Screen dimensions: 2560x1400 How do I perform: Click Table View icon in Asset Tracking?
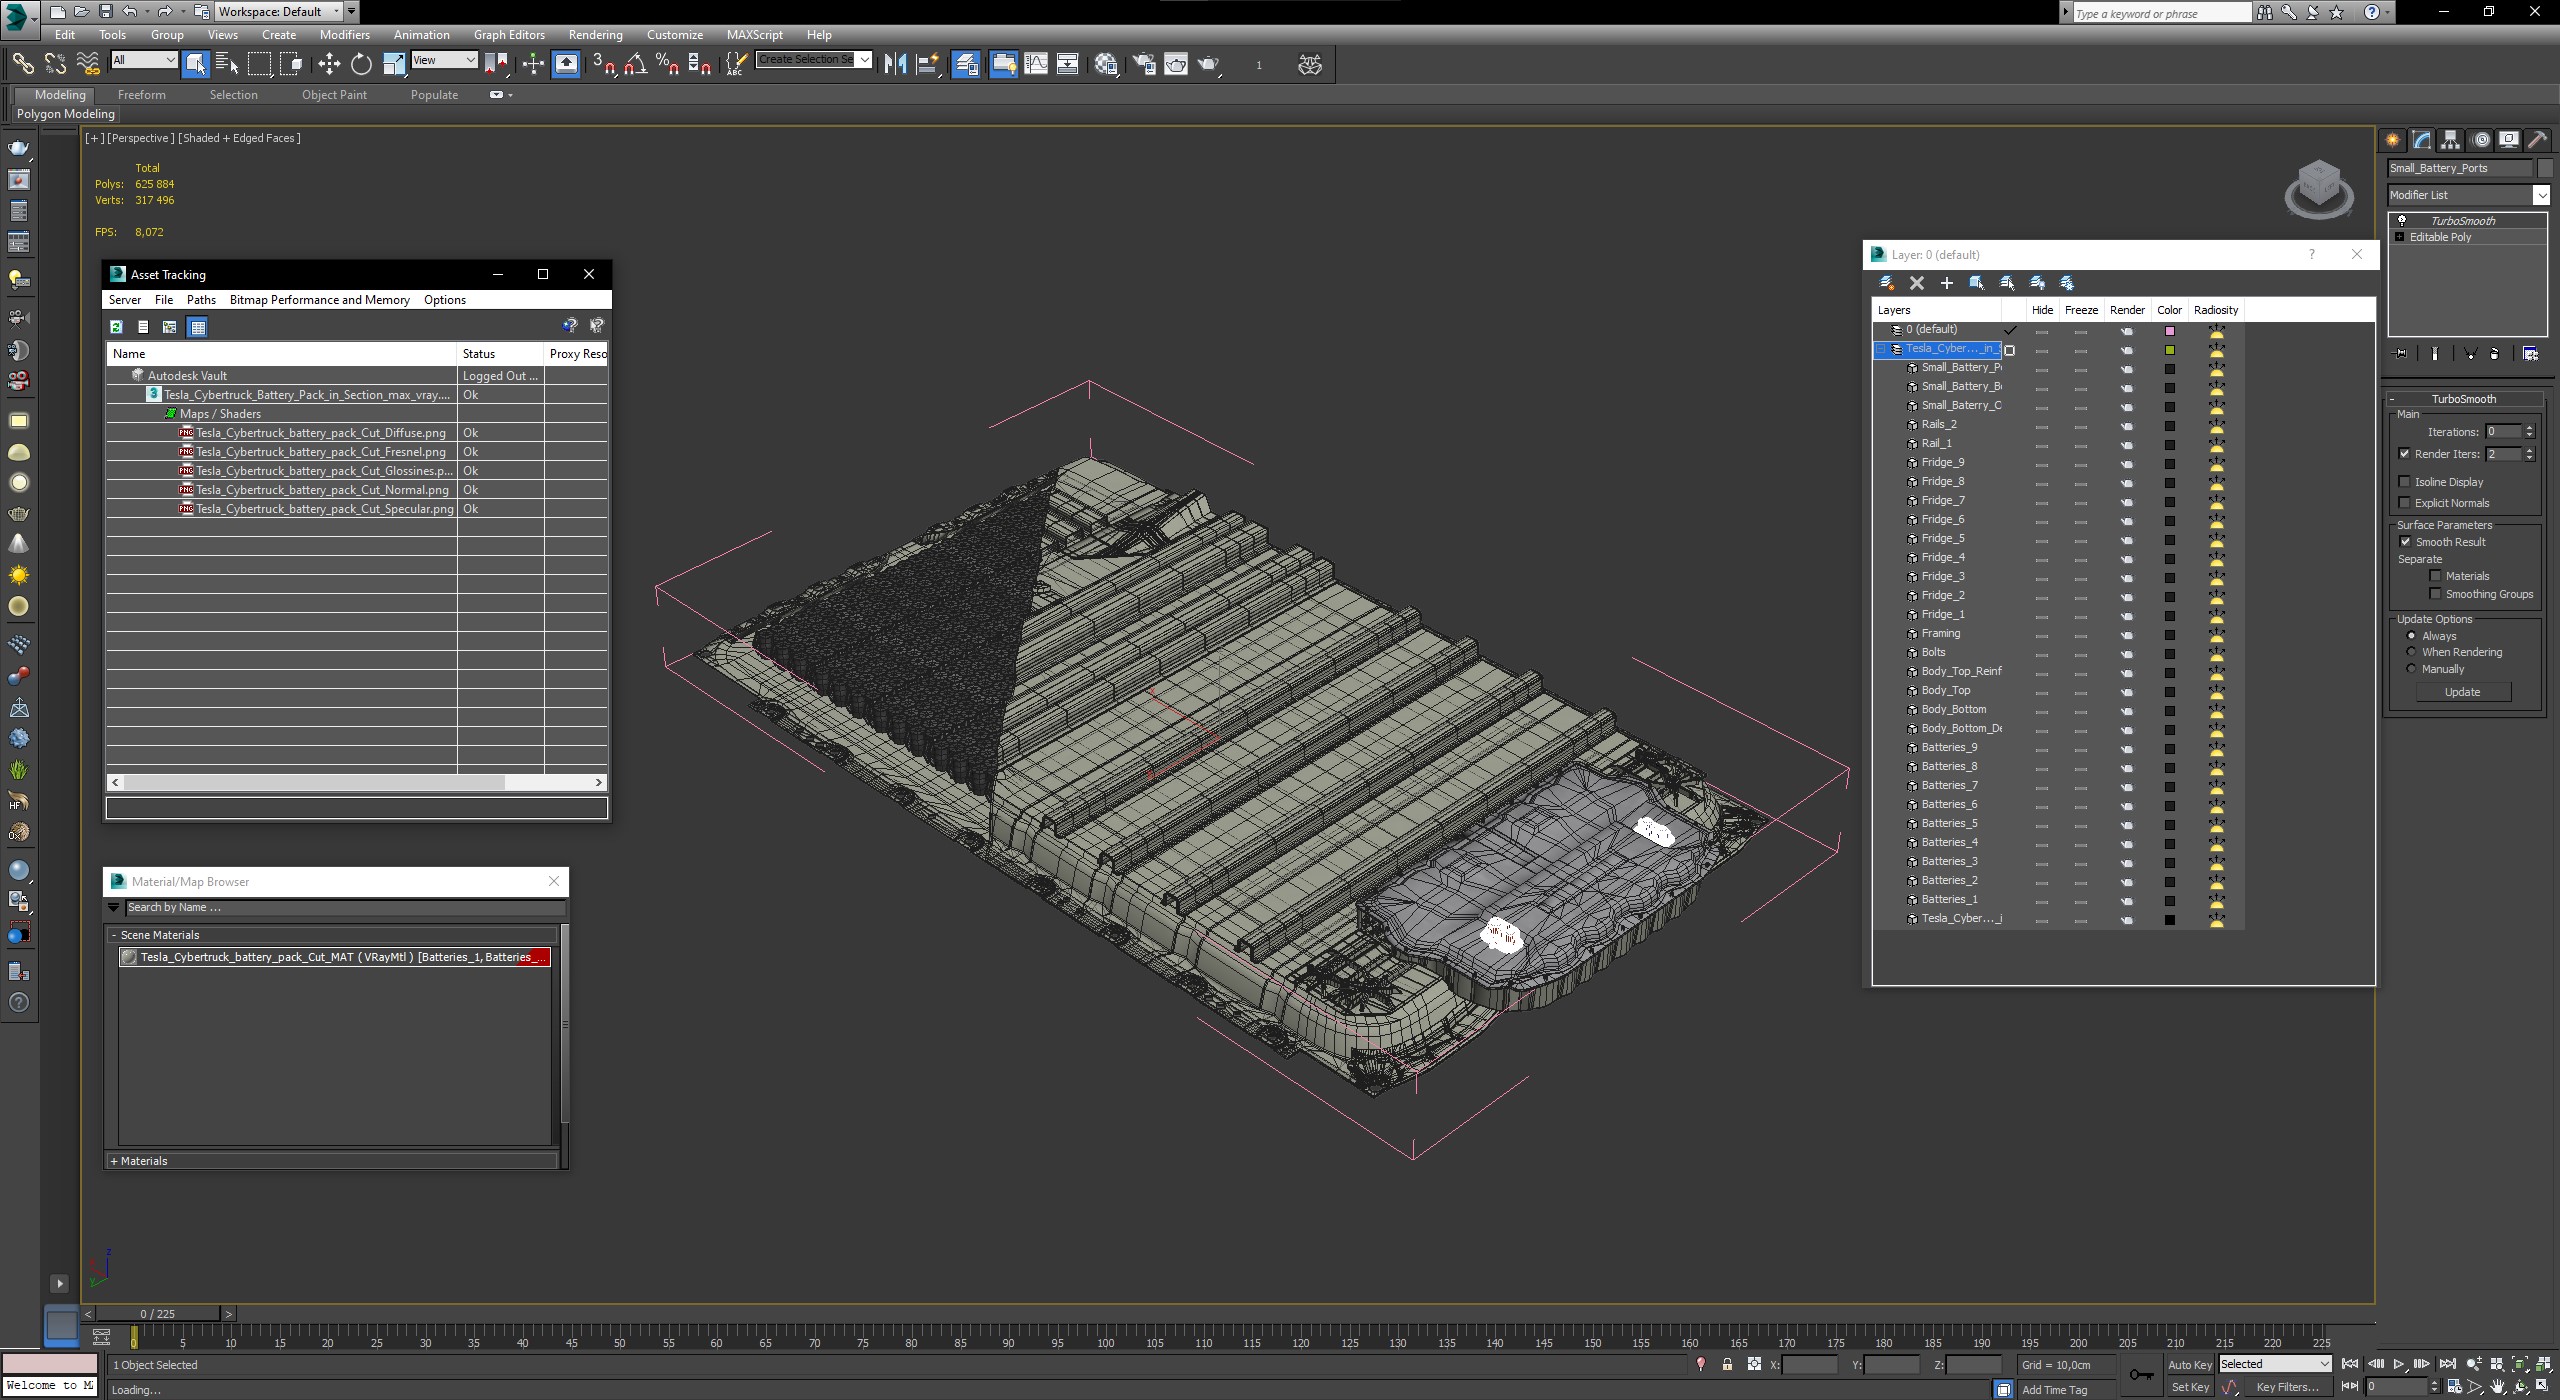[x=198, y=327]
